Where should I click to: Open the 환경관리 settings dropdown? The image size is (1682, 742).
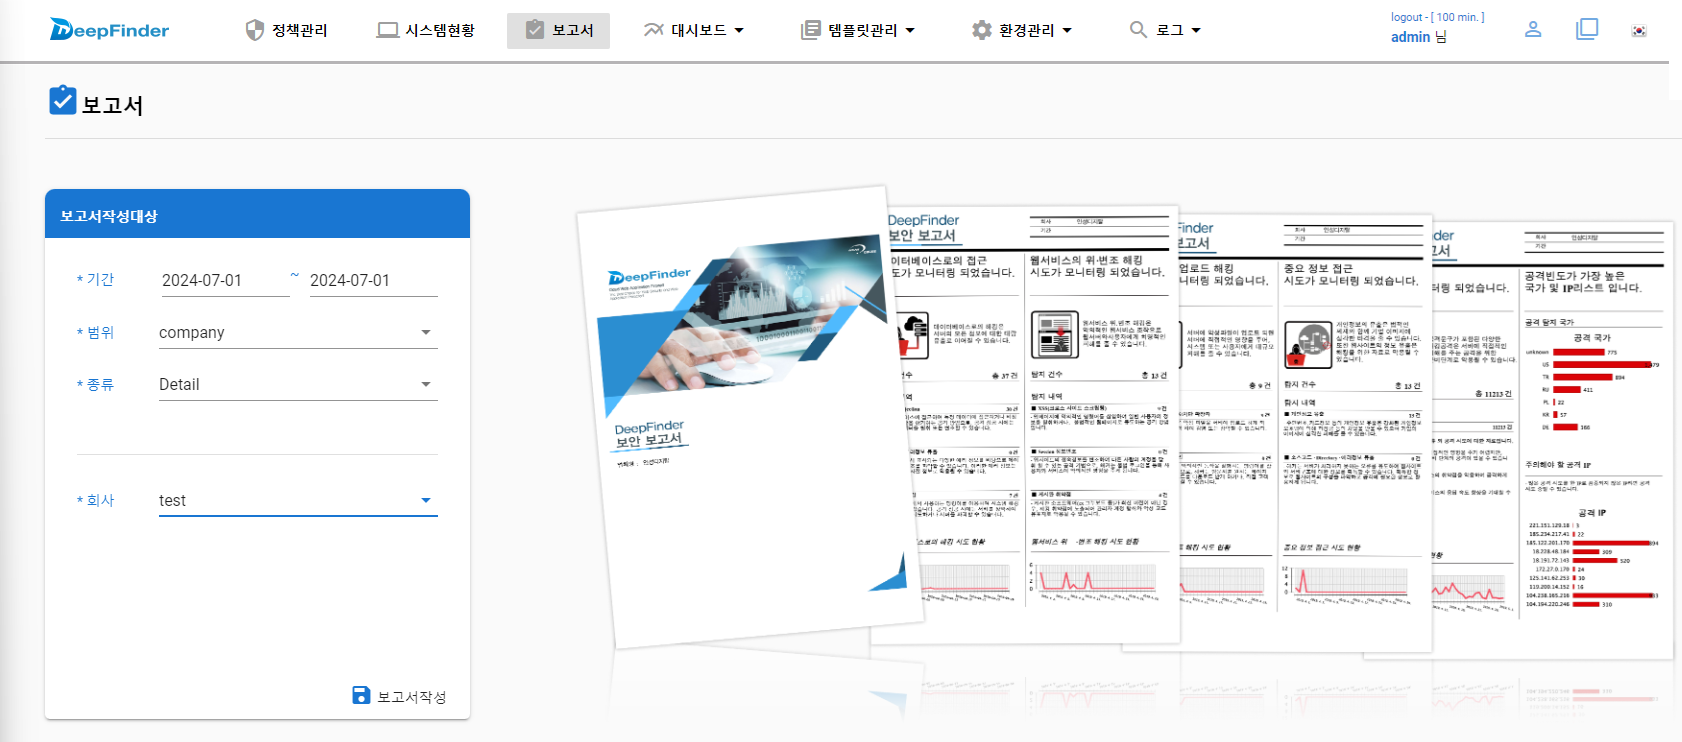(1022, 30)
